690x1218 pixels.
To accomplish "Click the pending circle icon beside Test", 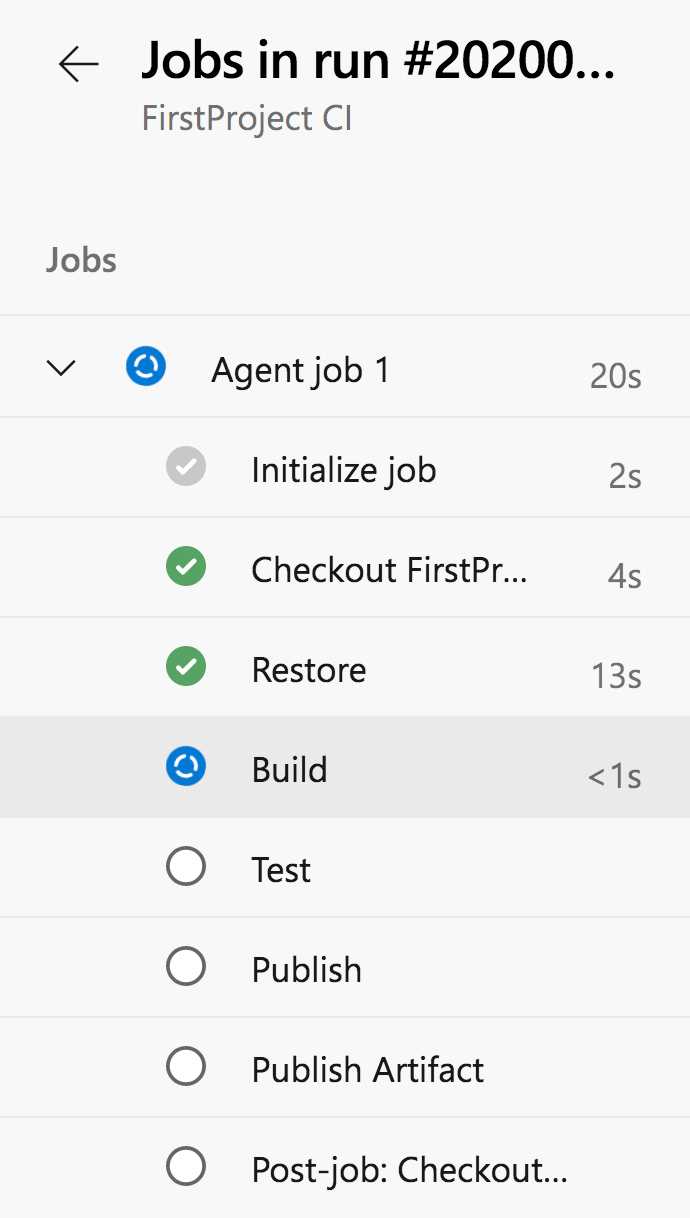I will click(x=185, y=866).
